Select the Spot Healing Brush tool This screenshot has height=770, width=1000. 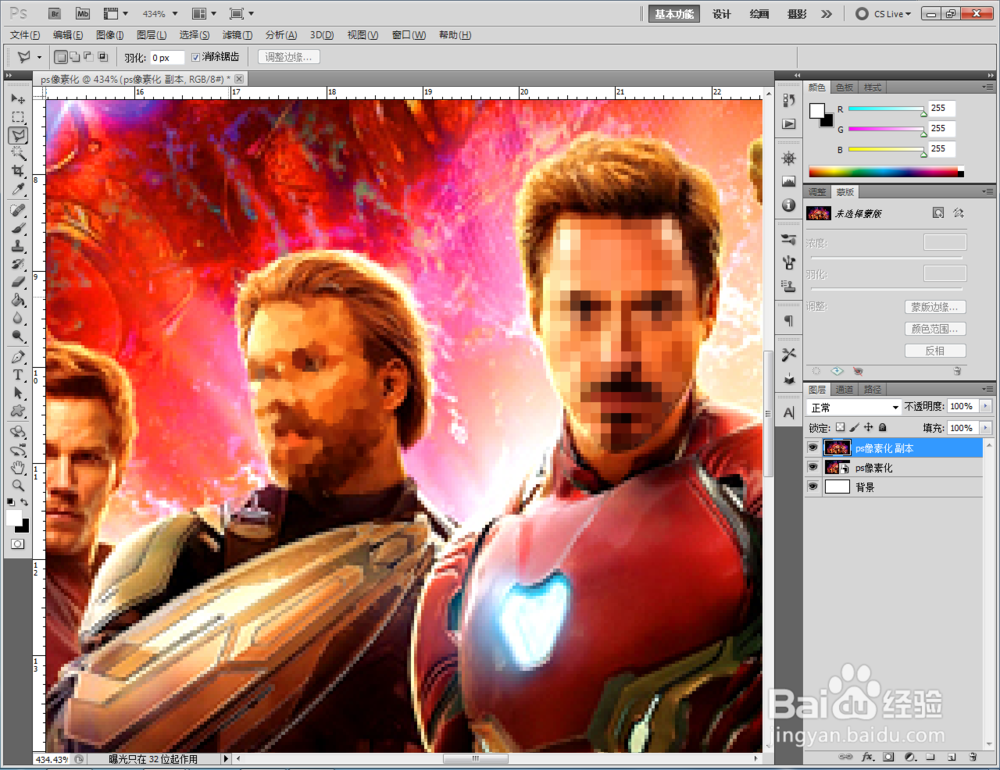18,210
